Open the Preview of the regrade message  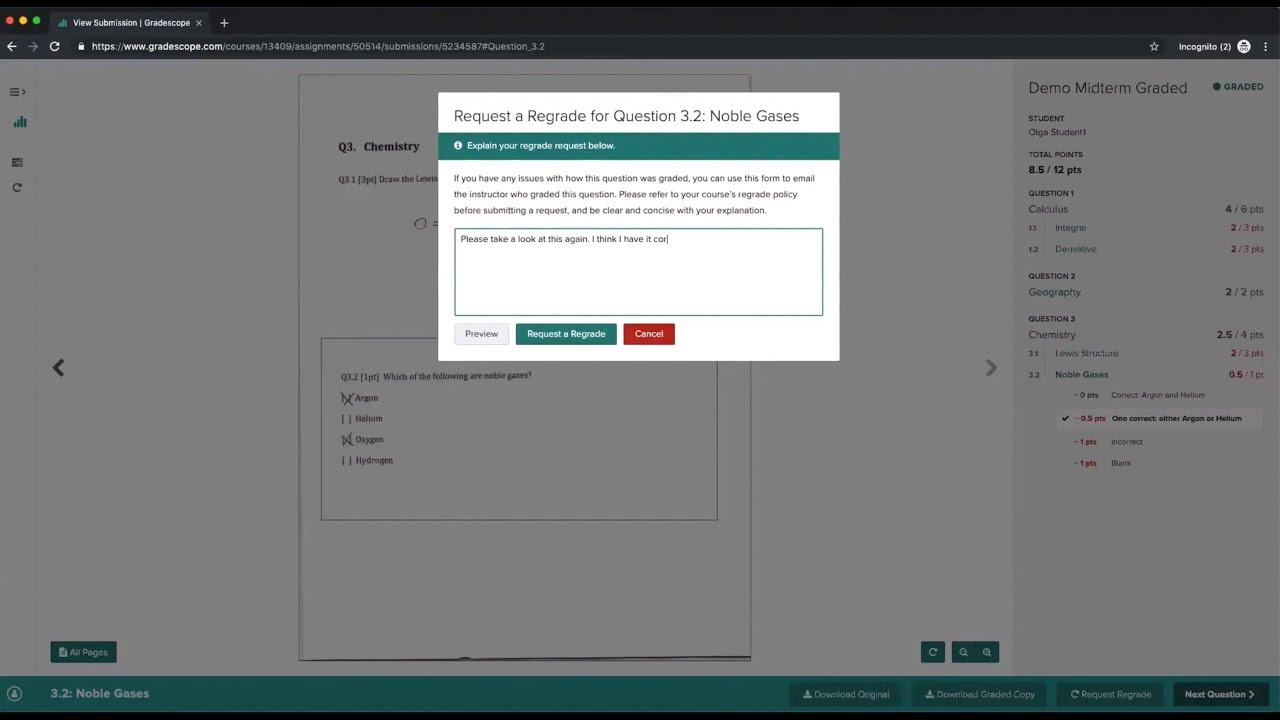(x=481, y=334)
